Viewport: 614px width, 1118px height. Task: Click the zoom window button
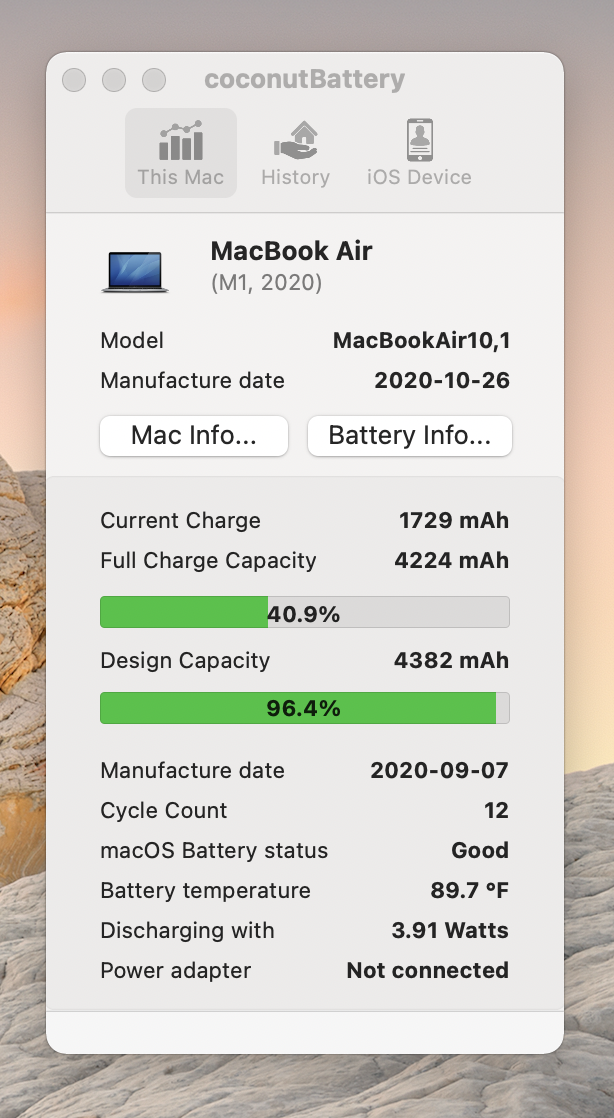(x=154, y=80)
